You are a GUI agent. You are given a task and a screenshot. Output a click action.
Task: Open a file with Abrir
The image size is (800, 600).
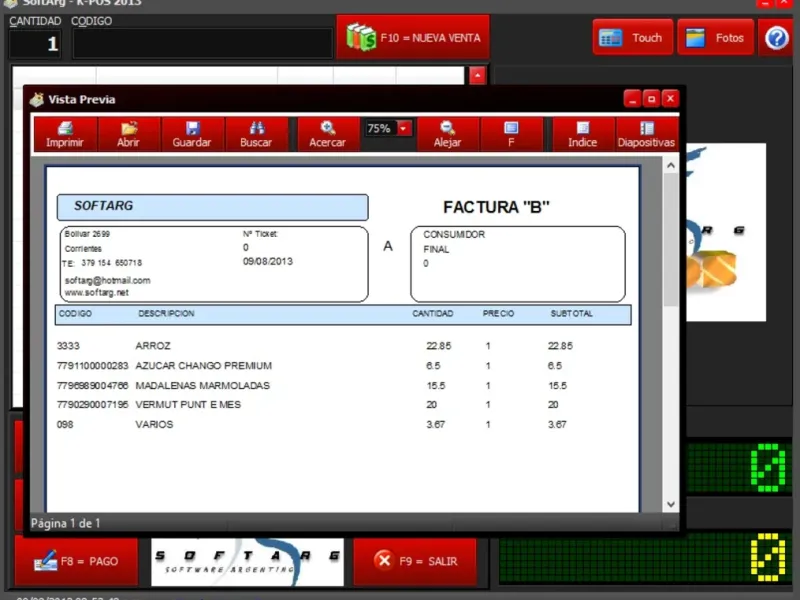129,134
